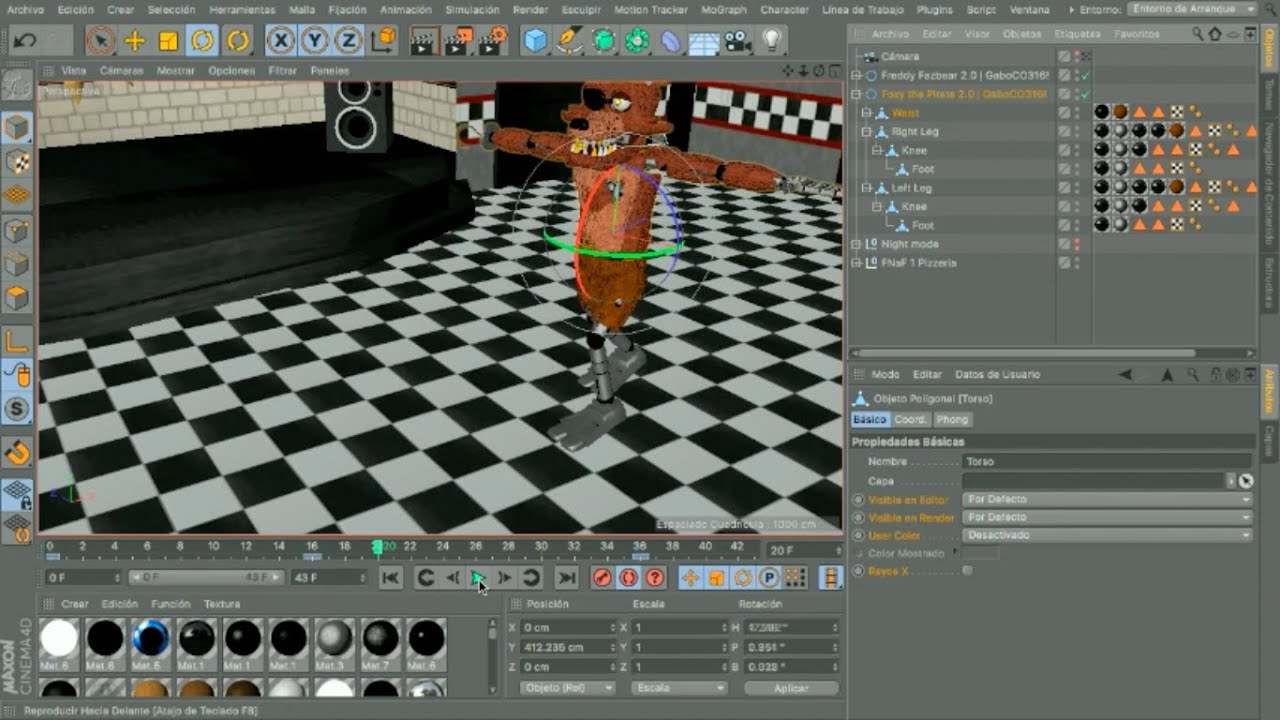
Task: Click the Aplicar button
Action: click(x=791, y=688)
